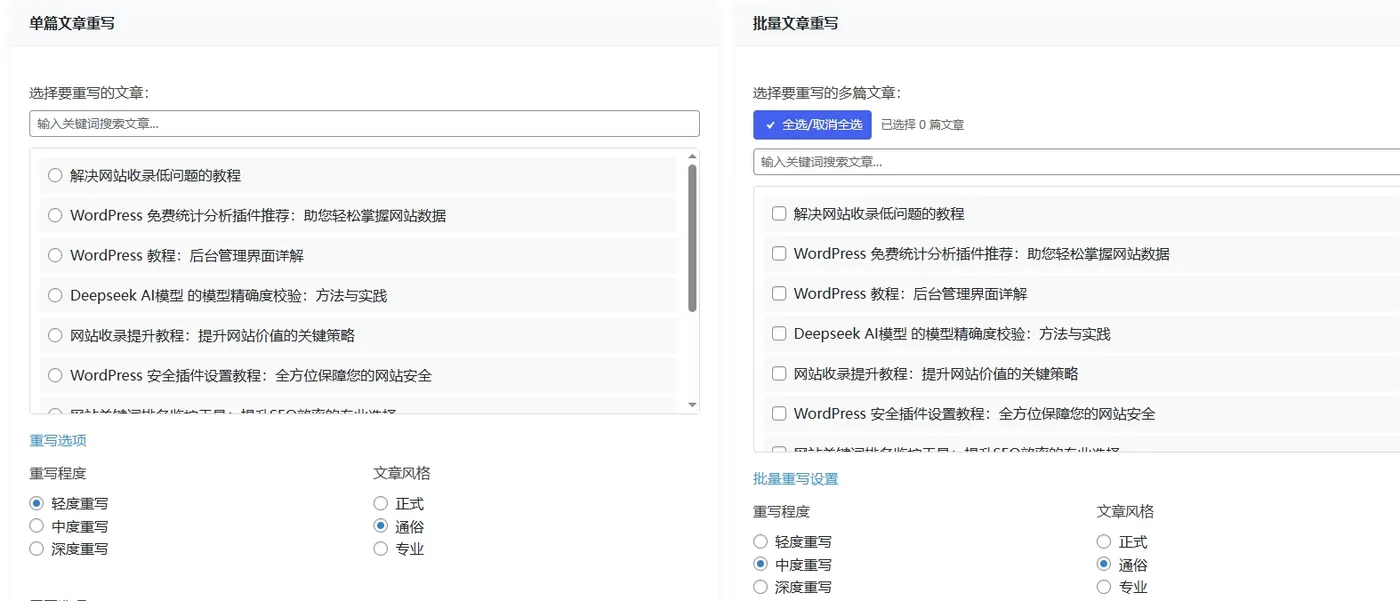Click 重写程度 label in single rewrite panel

58,473
